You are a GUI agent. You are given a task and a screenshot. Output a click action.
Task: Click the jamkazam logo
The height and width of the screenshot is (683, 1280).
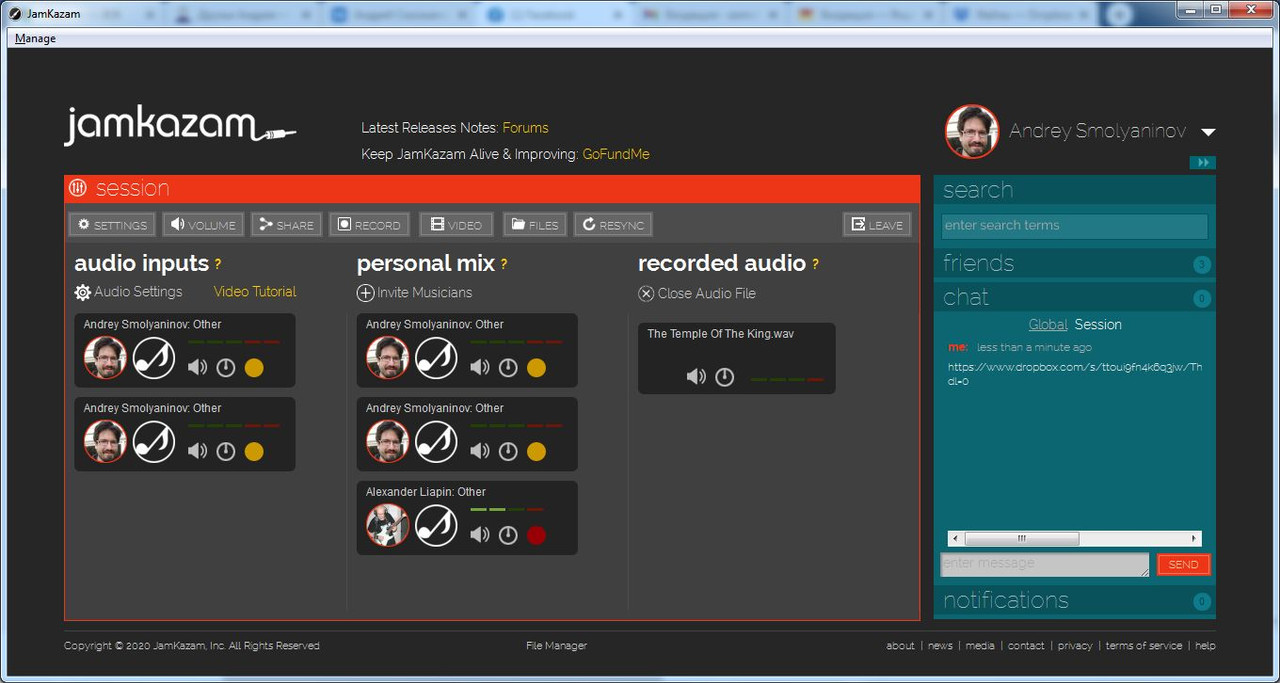(x=180, y=127)
